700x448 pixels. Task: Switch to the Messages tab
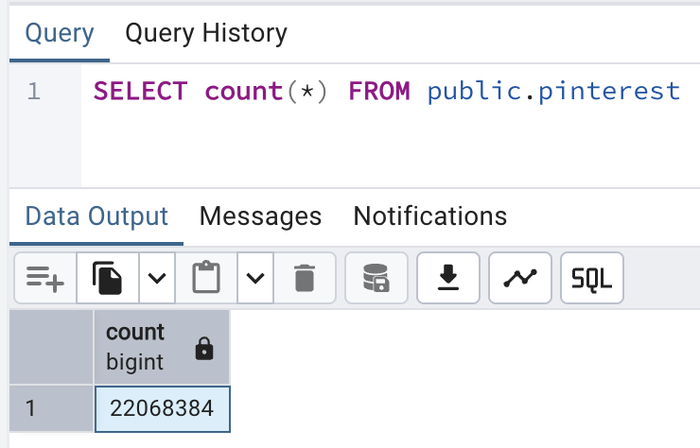[x=260, y=216]
